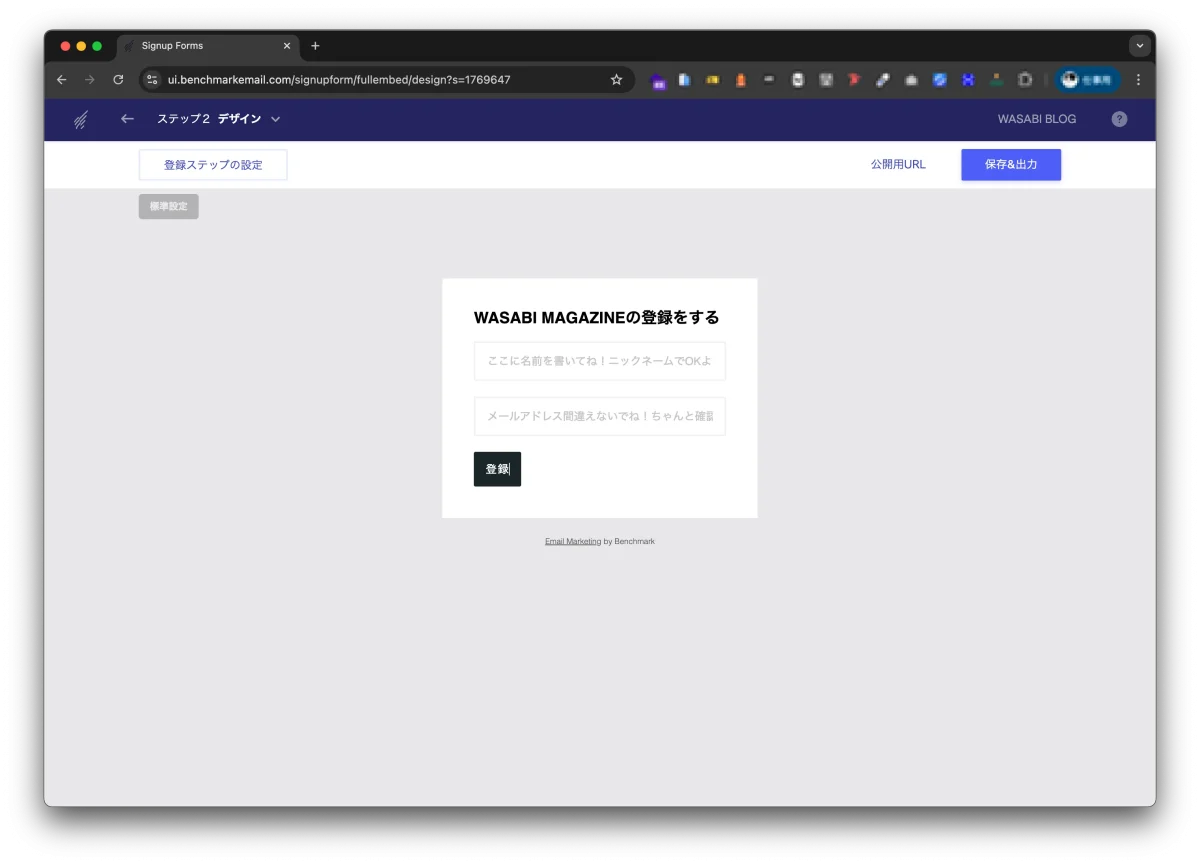Click the browser back arrow
This screenshot has width=1200, height=865.
point(62,80)
